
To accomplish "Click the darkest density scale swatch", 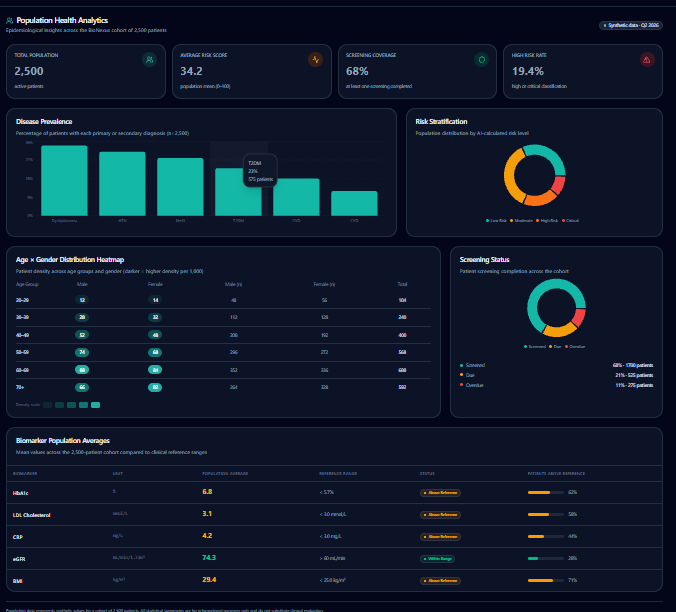I will (47, 405).
